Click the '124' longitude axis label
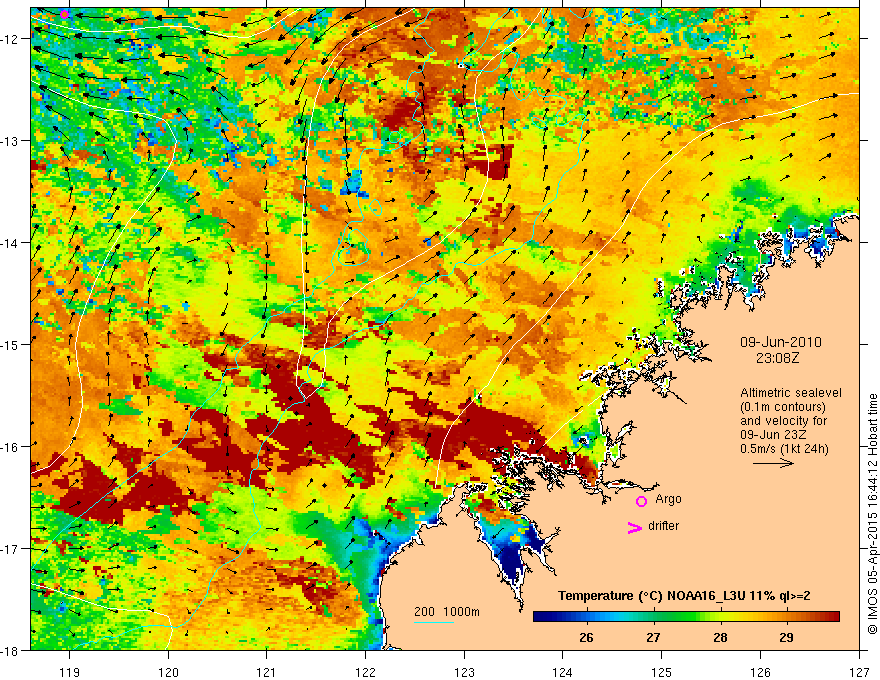The image size is (880, 680). coord(563,672)
